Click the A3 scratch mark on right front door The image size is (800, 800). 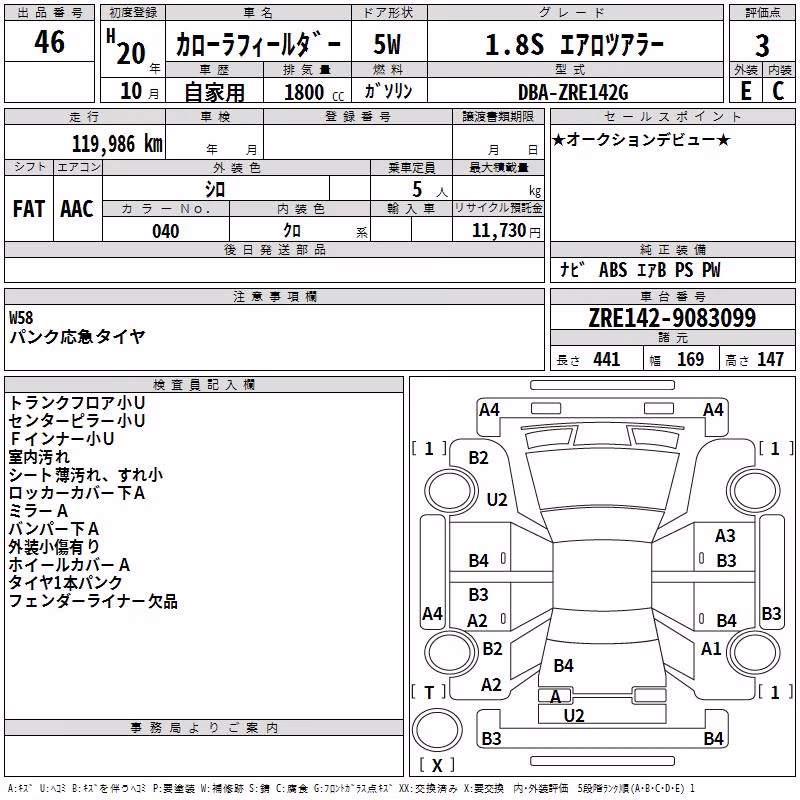[725, 536]
